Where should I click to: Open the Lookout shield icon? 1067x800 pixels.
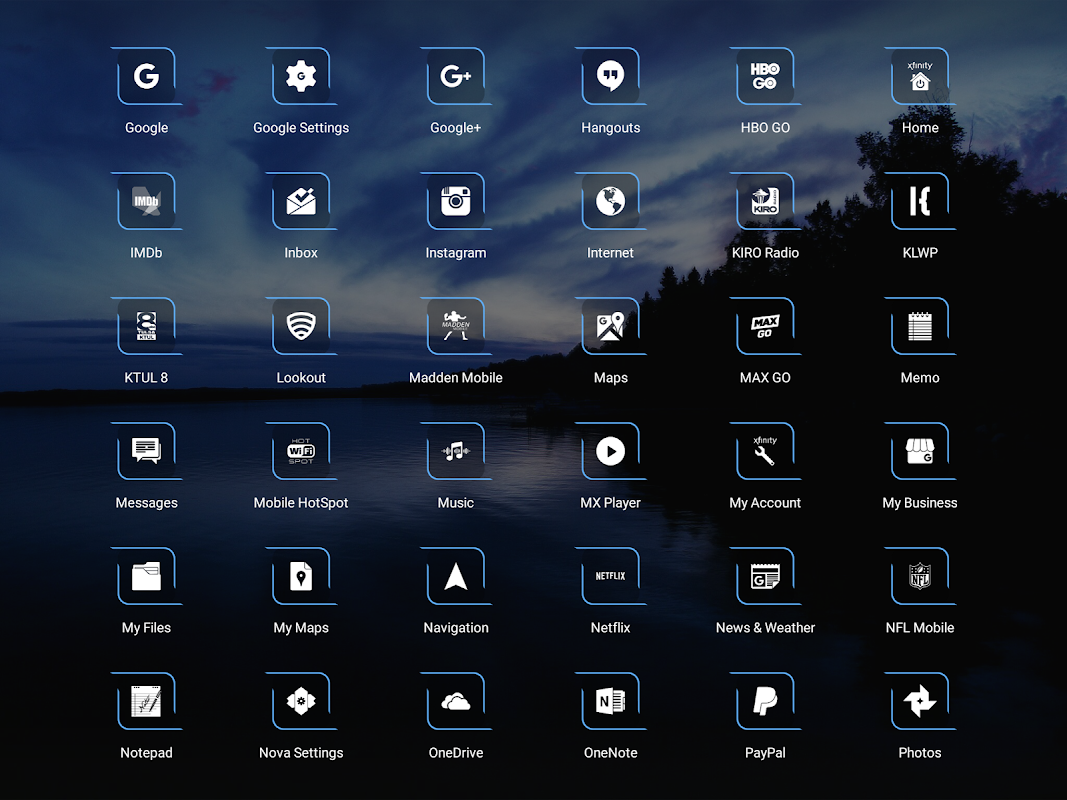pos(301,326)
